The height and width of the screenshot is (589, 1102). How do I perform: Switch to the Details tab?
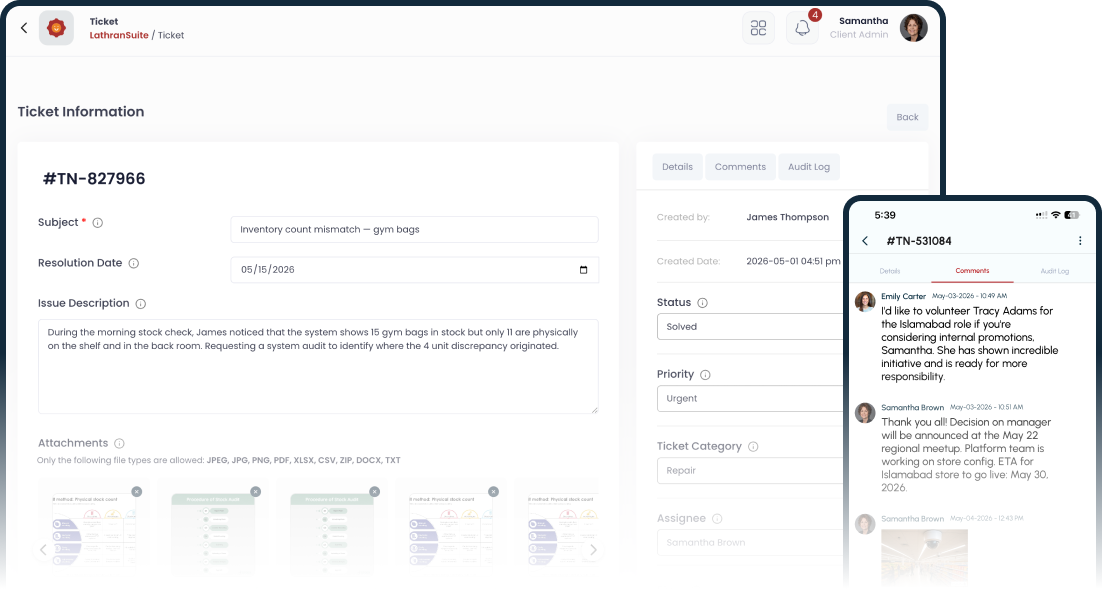click(x=678, y=167)
